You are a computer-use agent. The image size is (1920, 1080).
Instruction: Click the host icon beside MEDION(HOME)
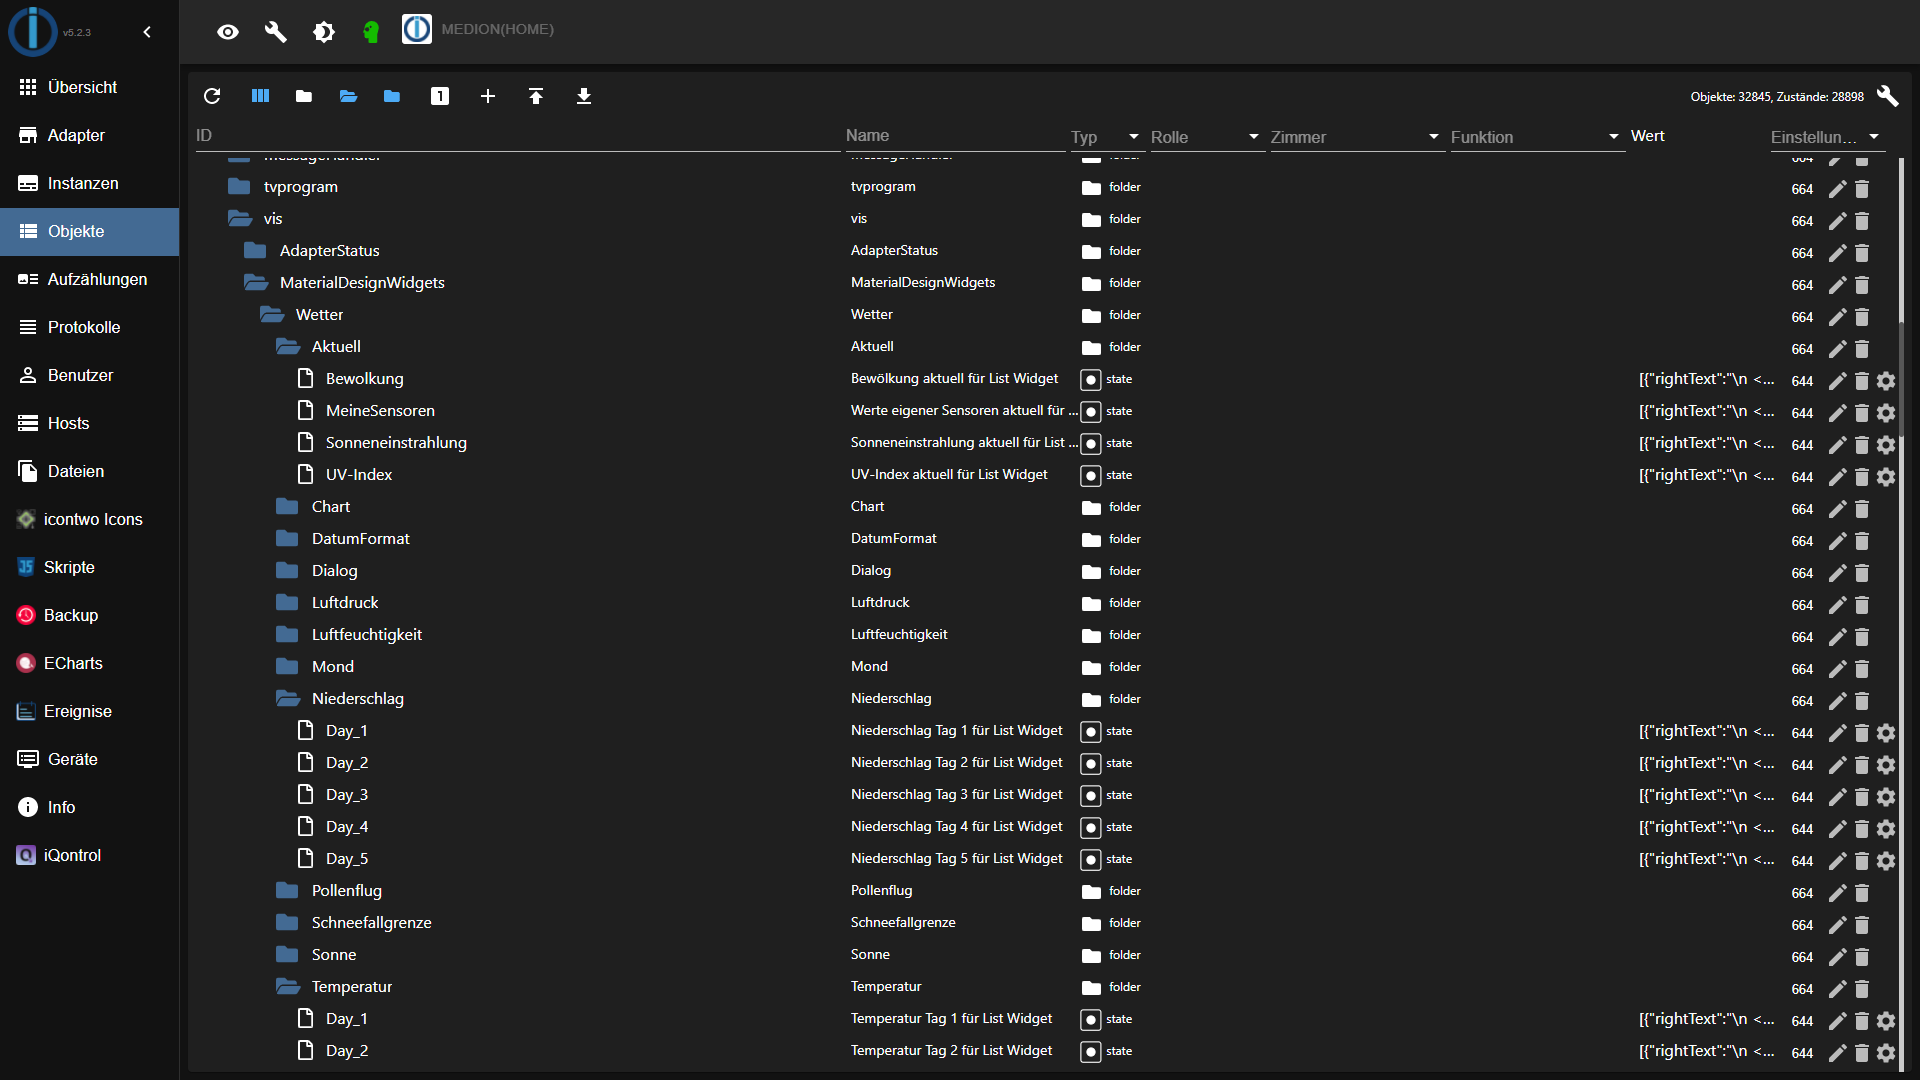tap(417, 29)
